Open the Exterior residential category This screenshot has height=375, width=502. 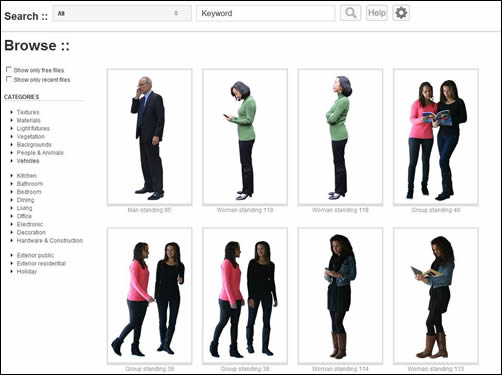(x=41, y=263)
